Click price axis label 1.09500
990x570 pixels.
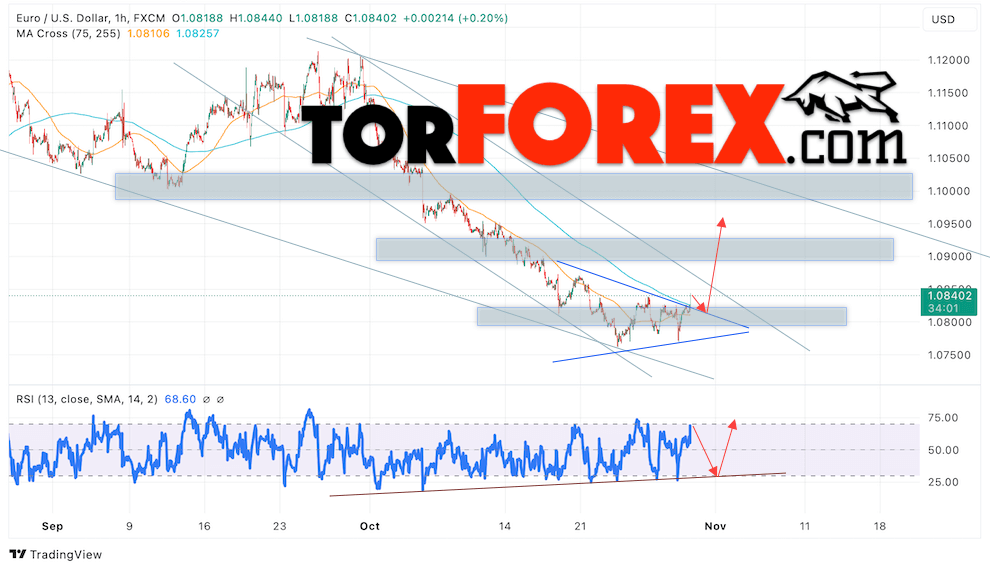pyautogui.click(x=948, y=224)
